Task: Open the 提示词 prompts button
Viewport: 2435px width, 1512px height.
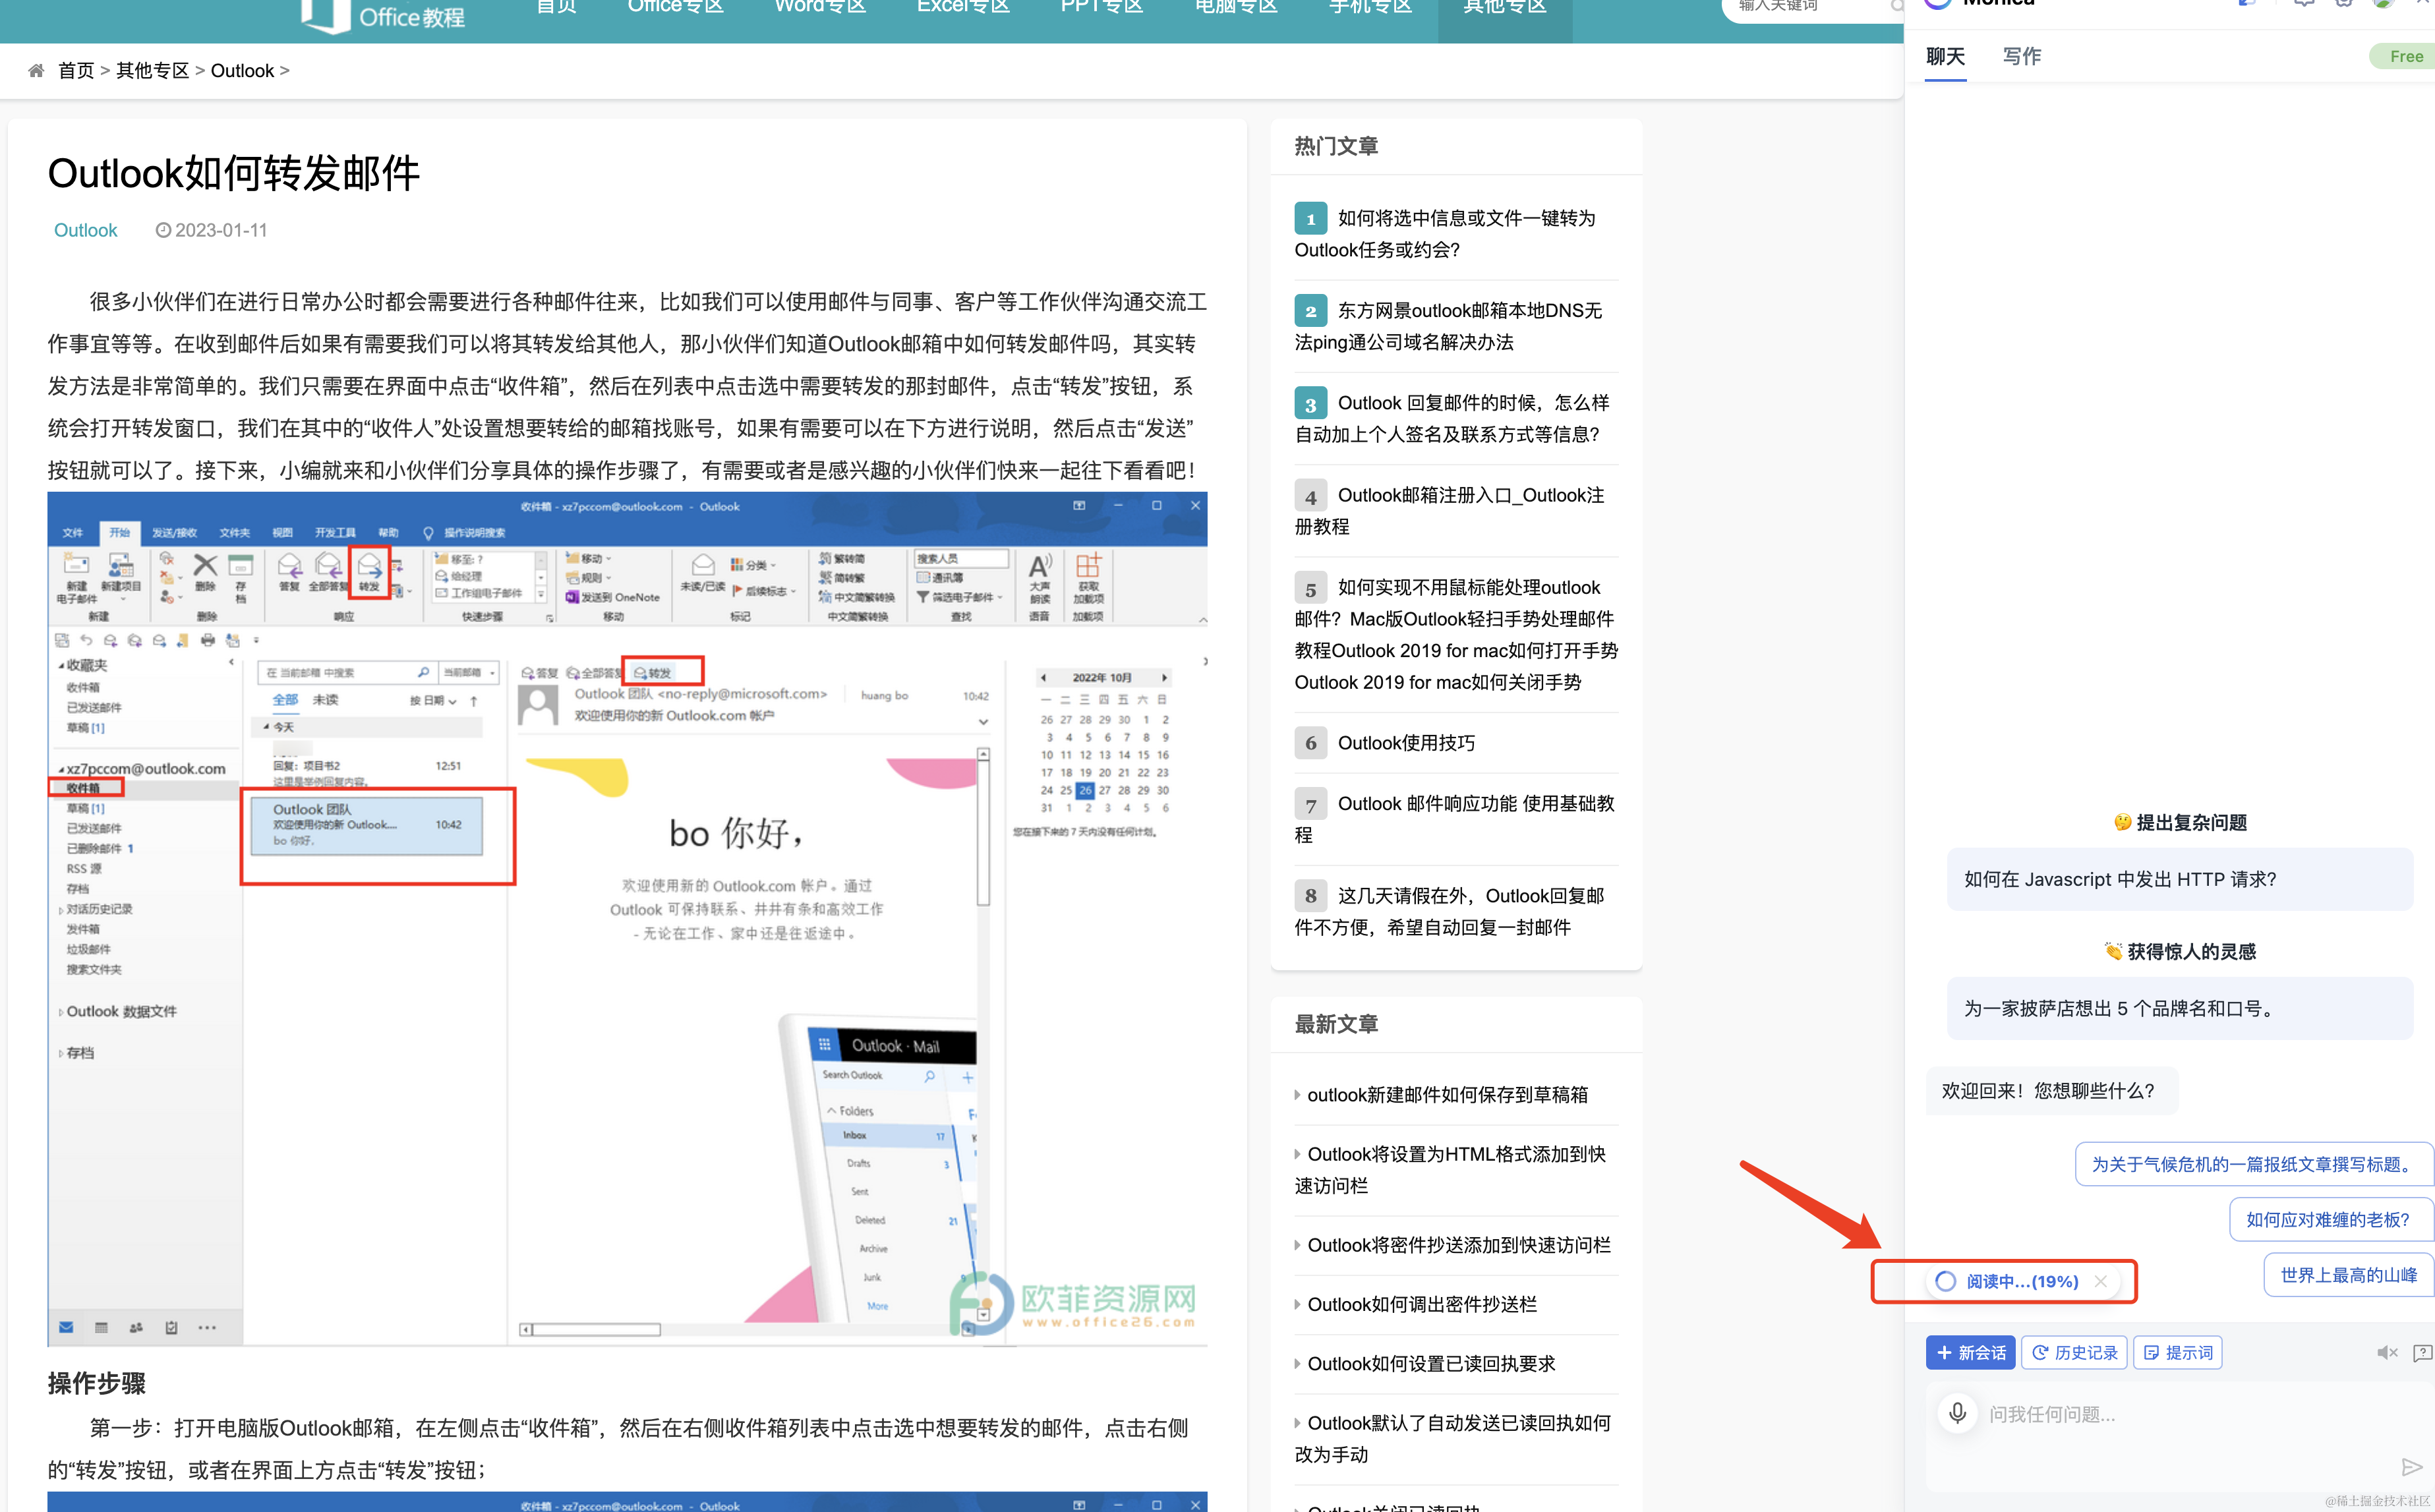Action: coord(2177,1353)
